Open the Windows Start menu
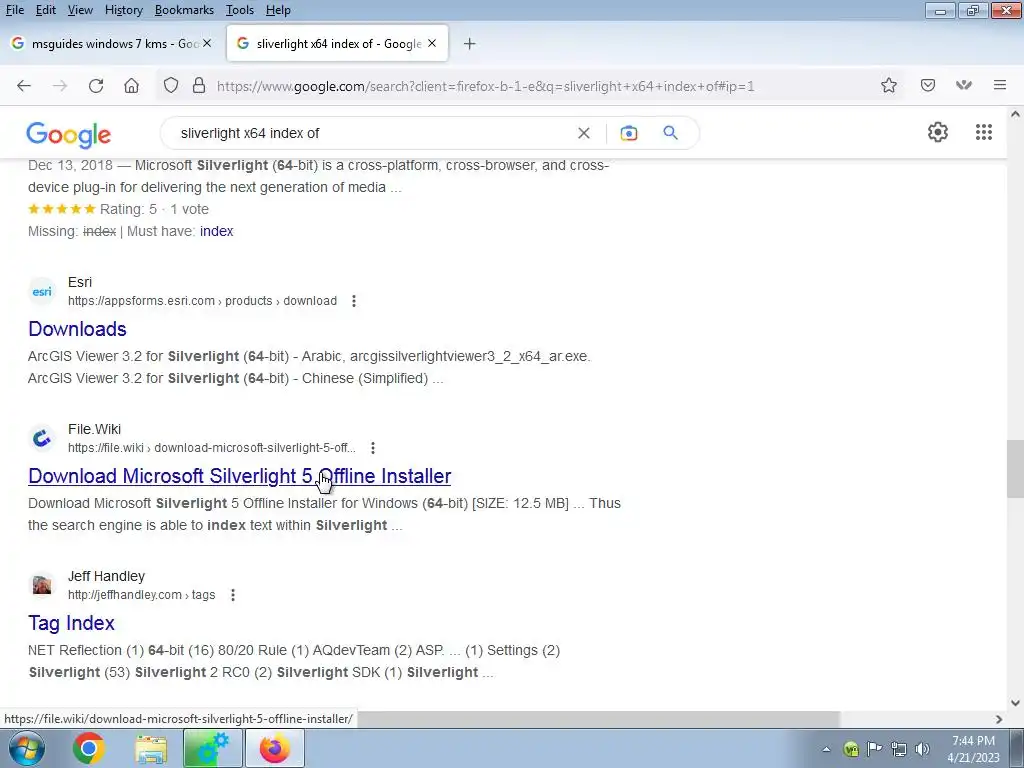 (x=27, y=748)
